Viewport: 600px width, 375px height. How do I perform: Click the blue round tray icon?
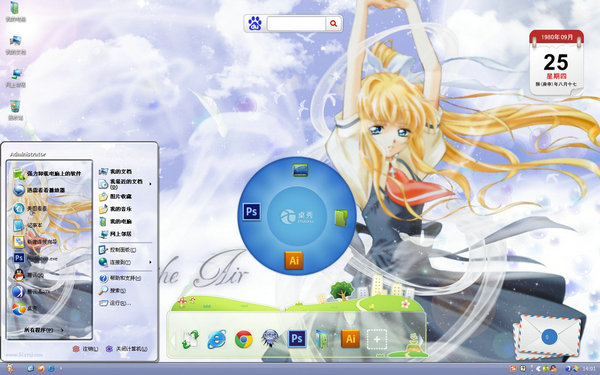(x=568, y=368)
